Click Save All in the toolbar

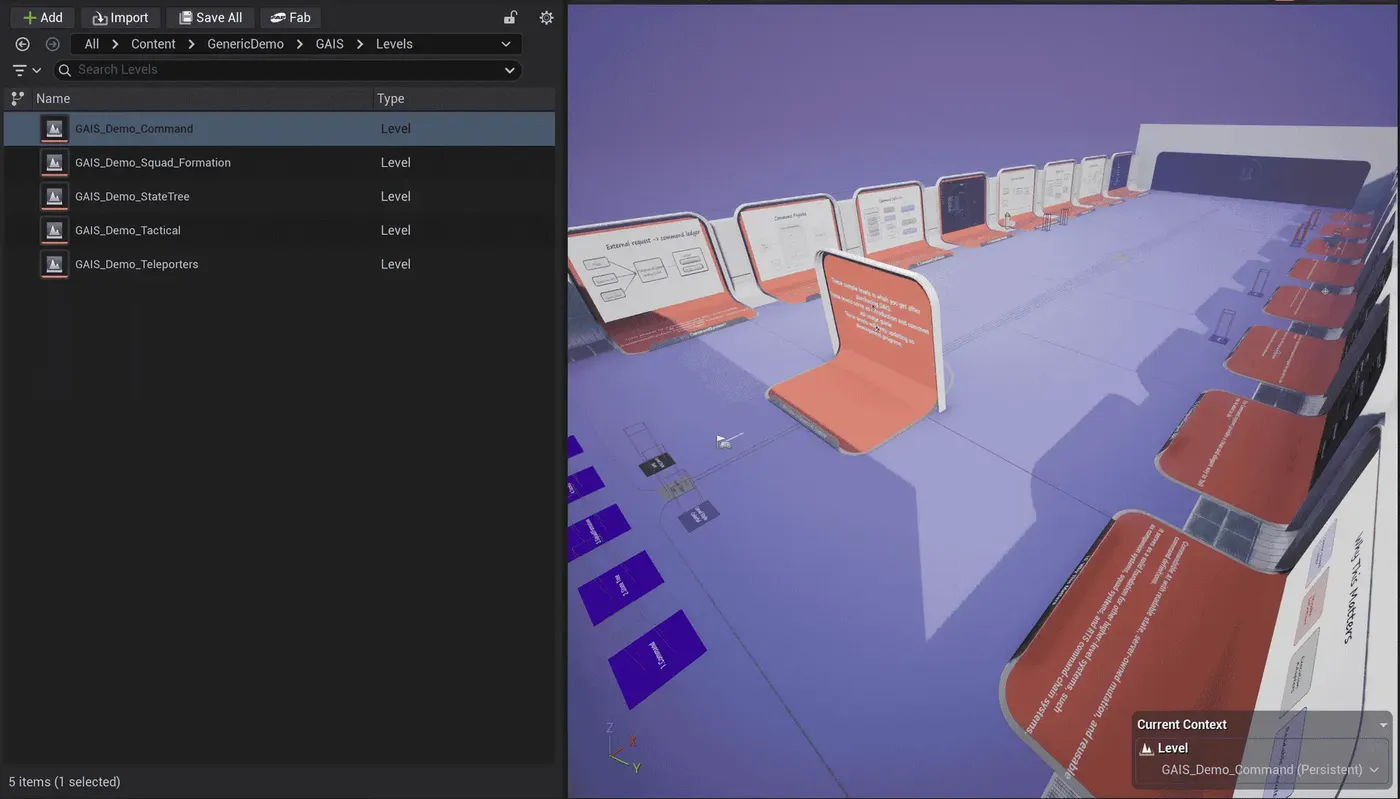pos(210,18)
